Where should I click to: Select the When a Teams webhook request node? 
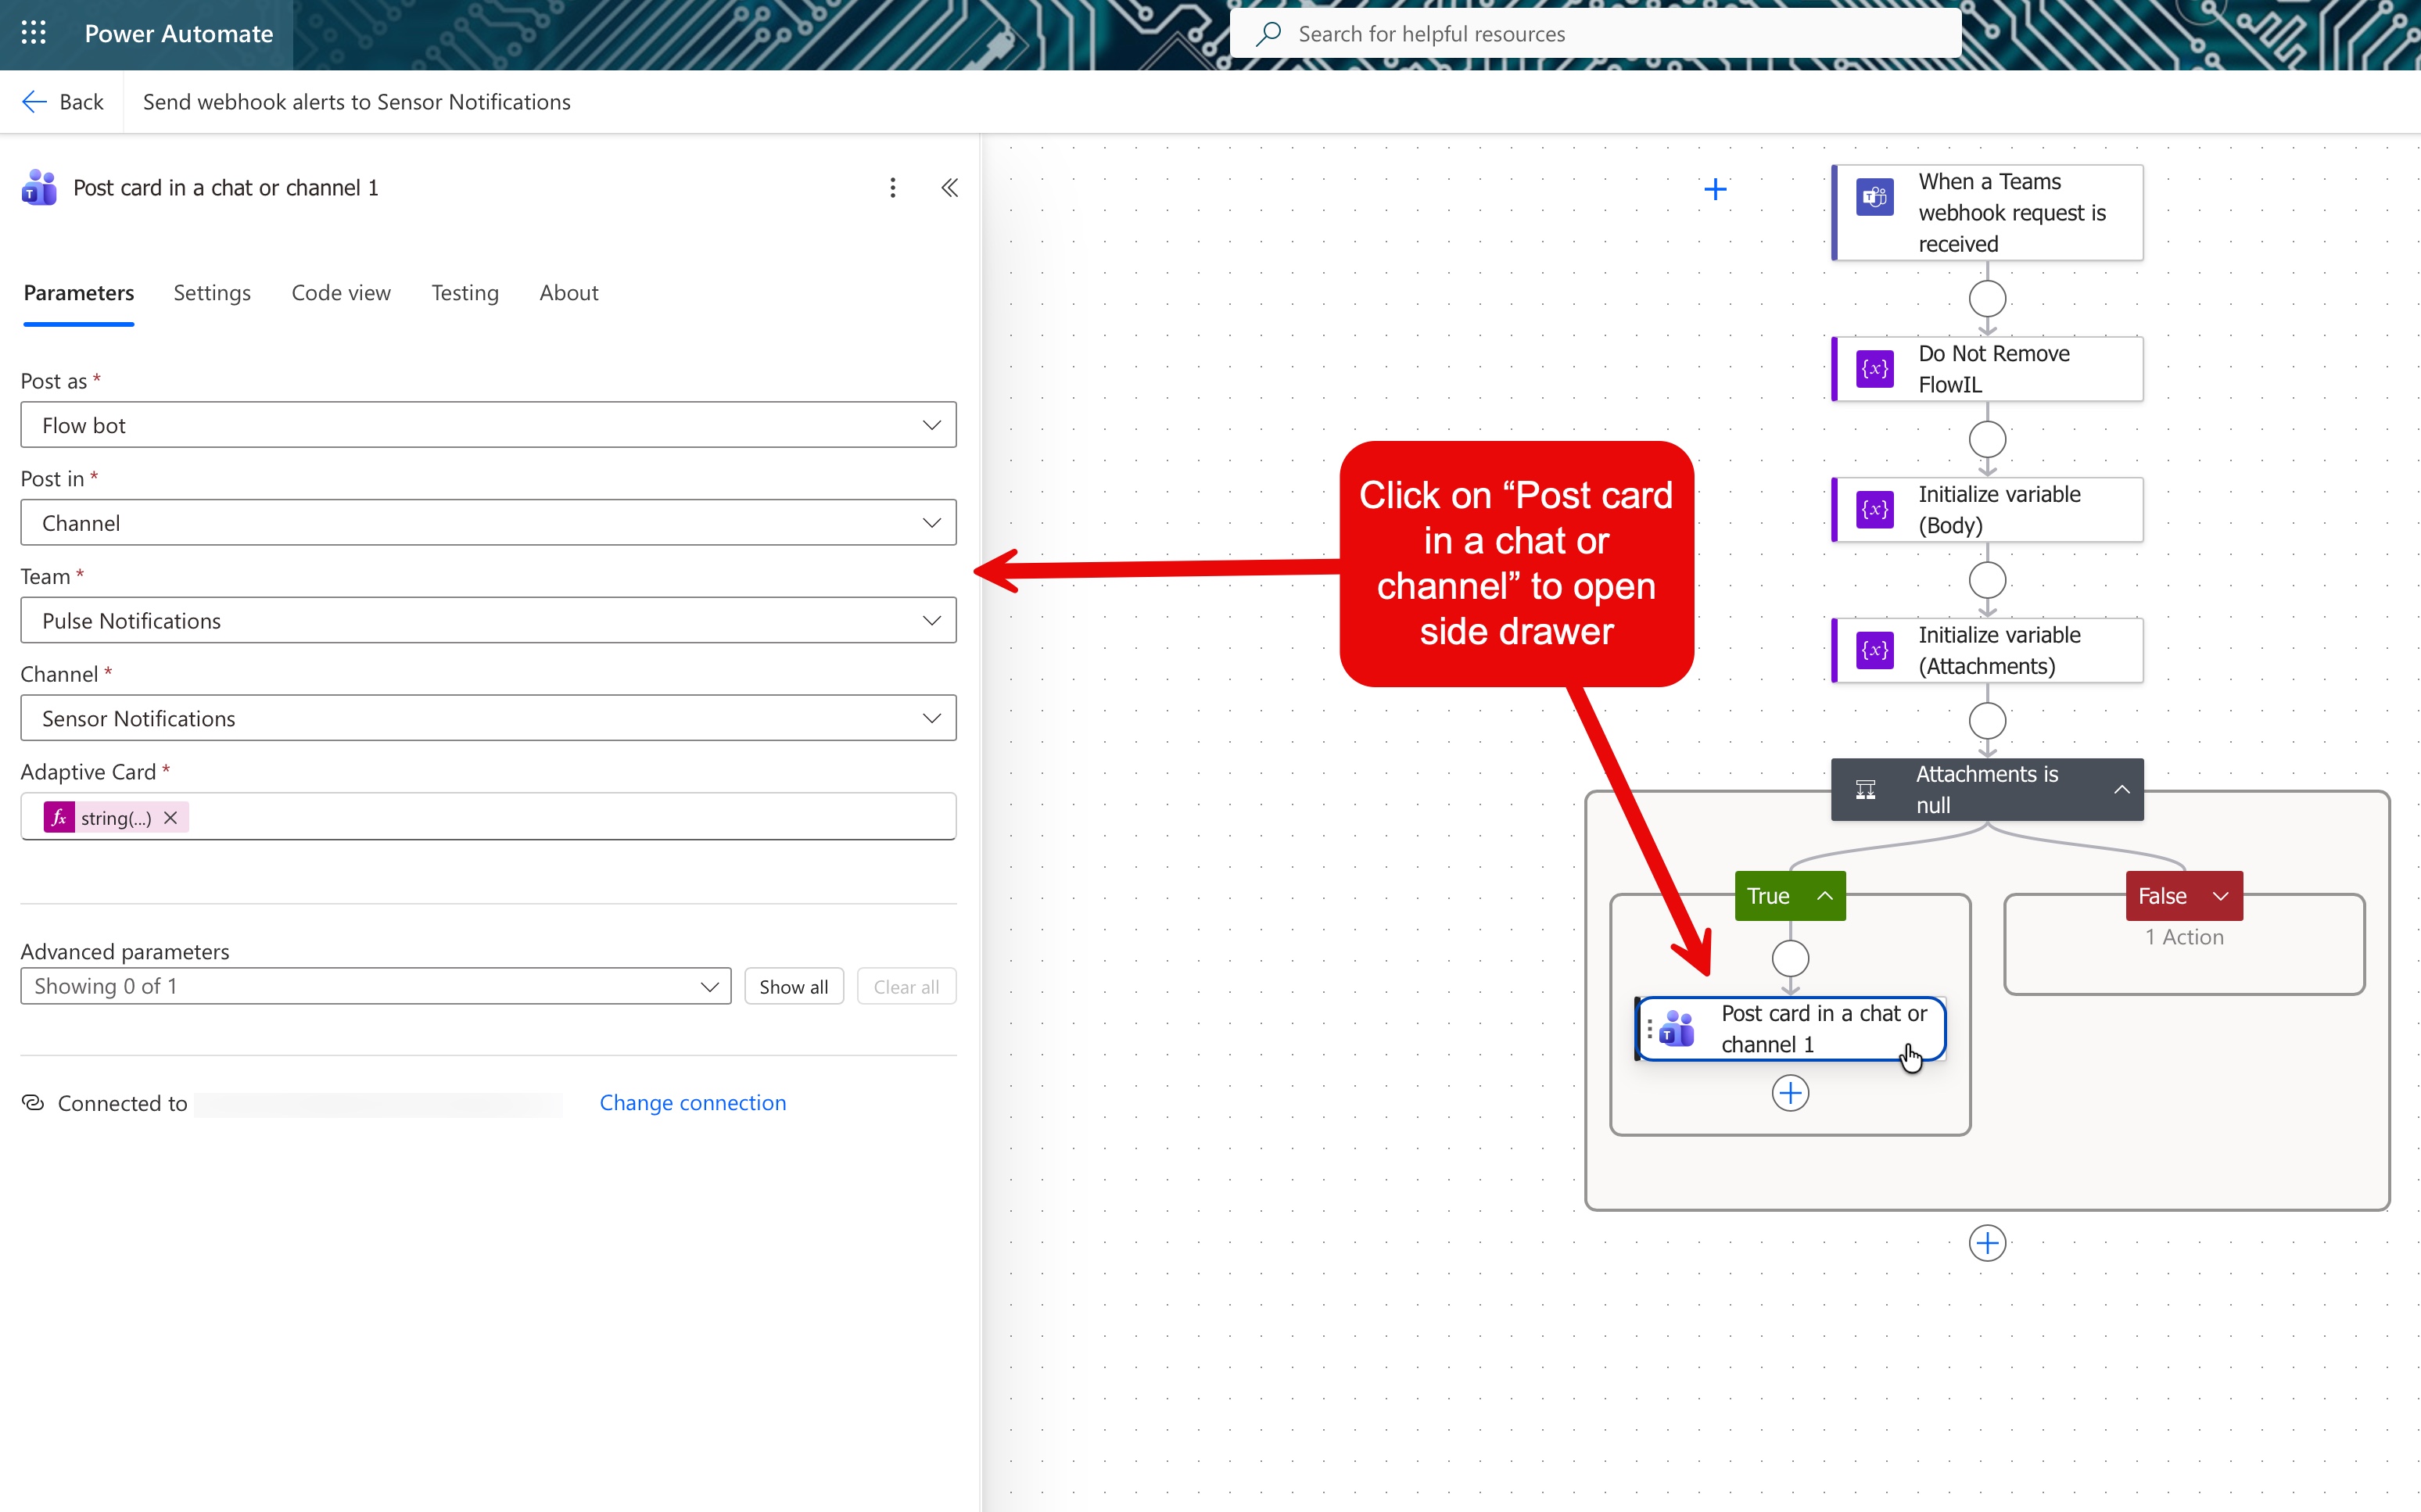[x=1987, y=213]
